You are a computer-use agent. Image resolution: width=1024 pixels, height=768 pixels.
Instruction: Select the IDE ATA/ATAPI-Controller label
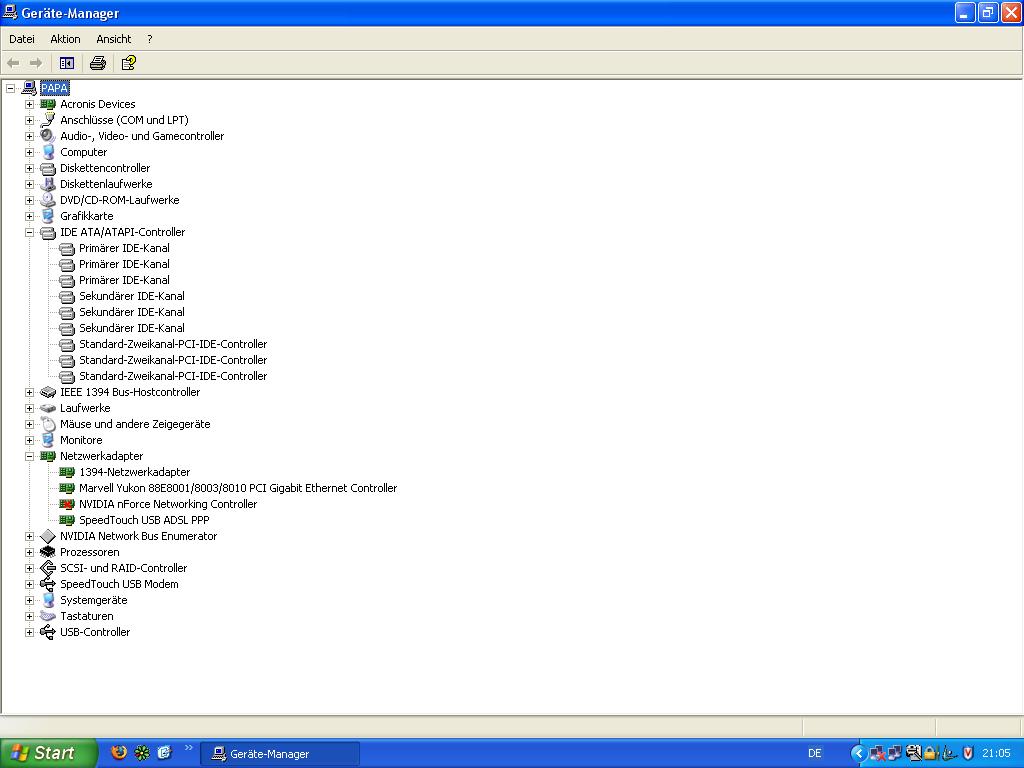pos(122,232)
